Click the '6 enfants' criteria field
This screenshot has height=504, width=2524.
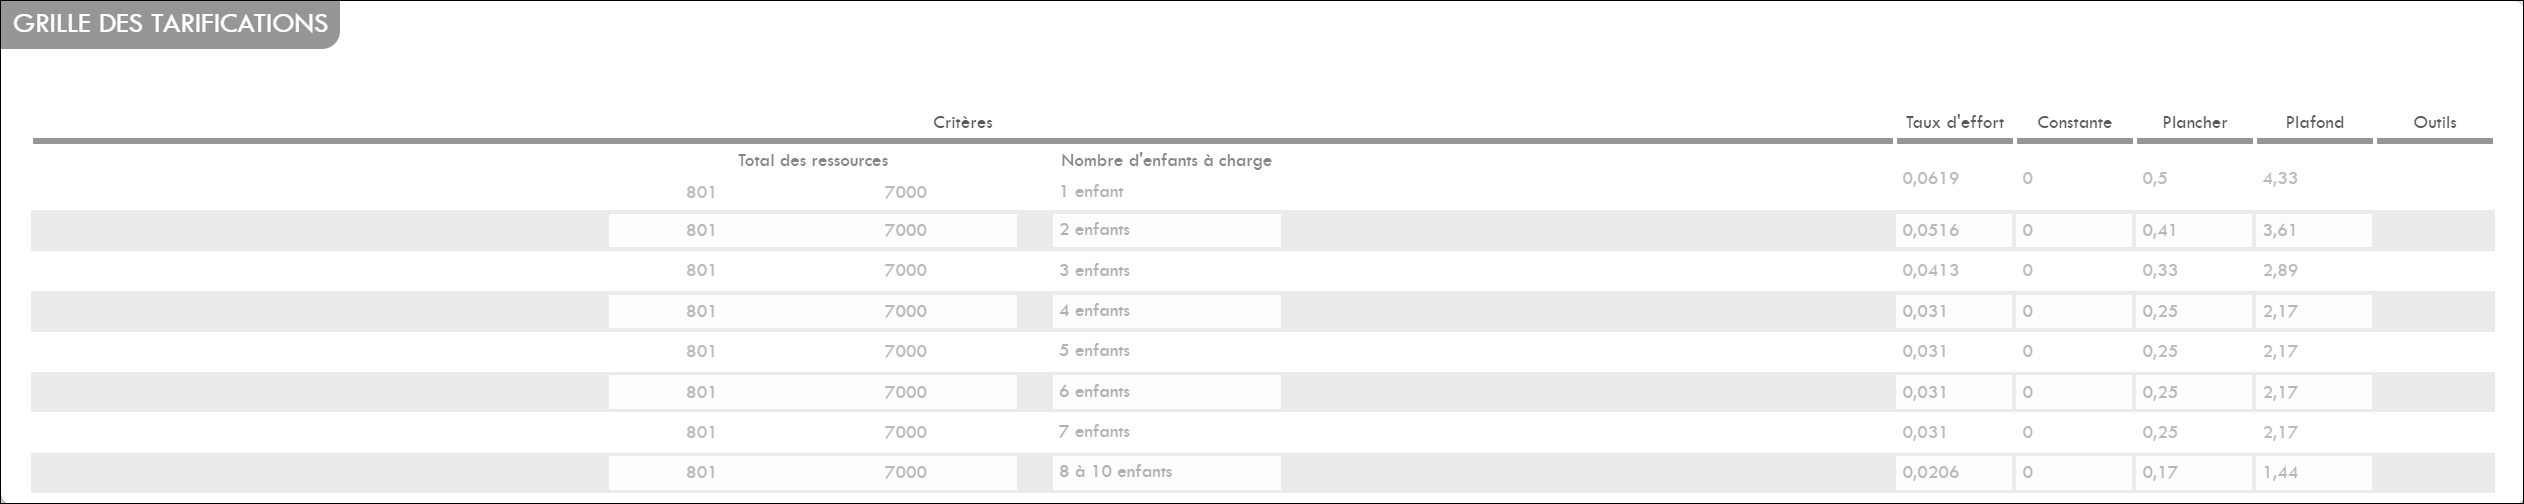[x=1166, y=392]
